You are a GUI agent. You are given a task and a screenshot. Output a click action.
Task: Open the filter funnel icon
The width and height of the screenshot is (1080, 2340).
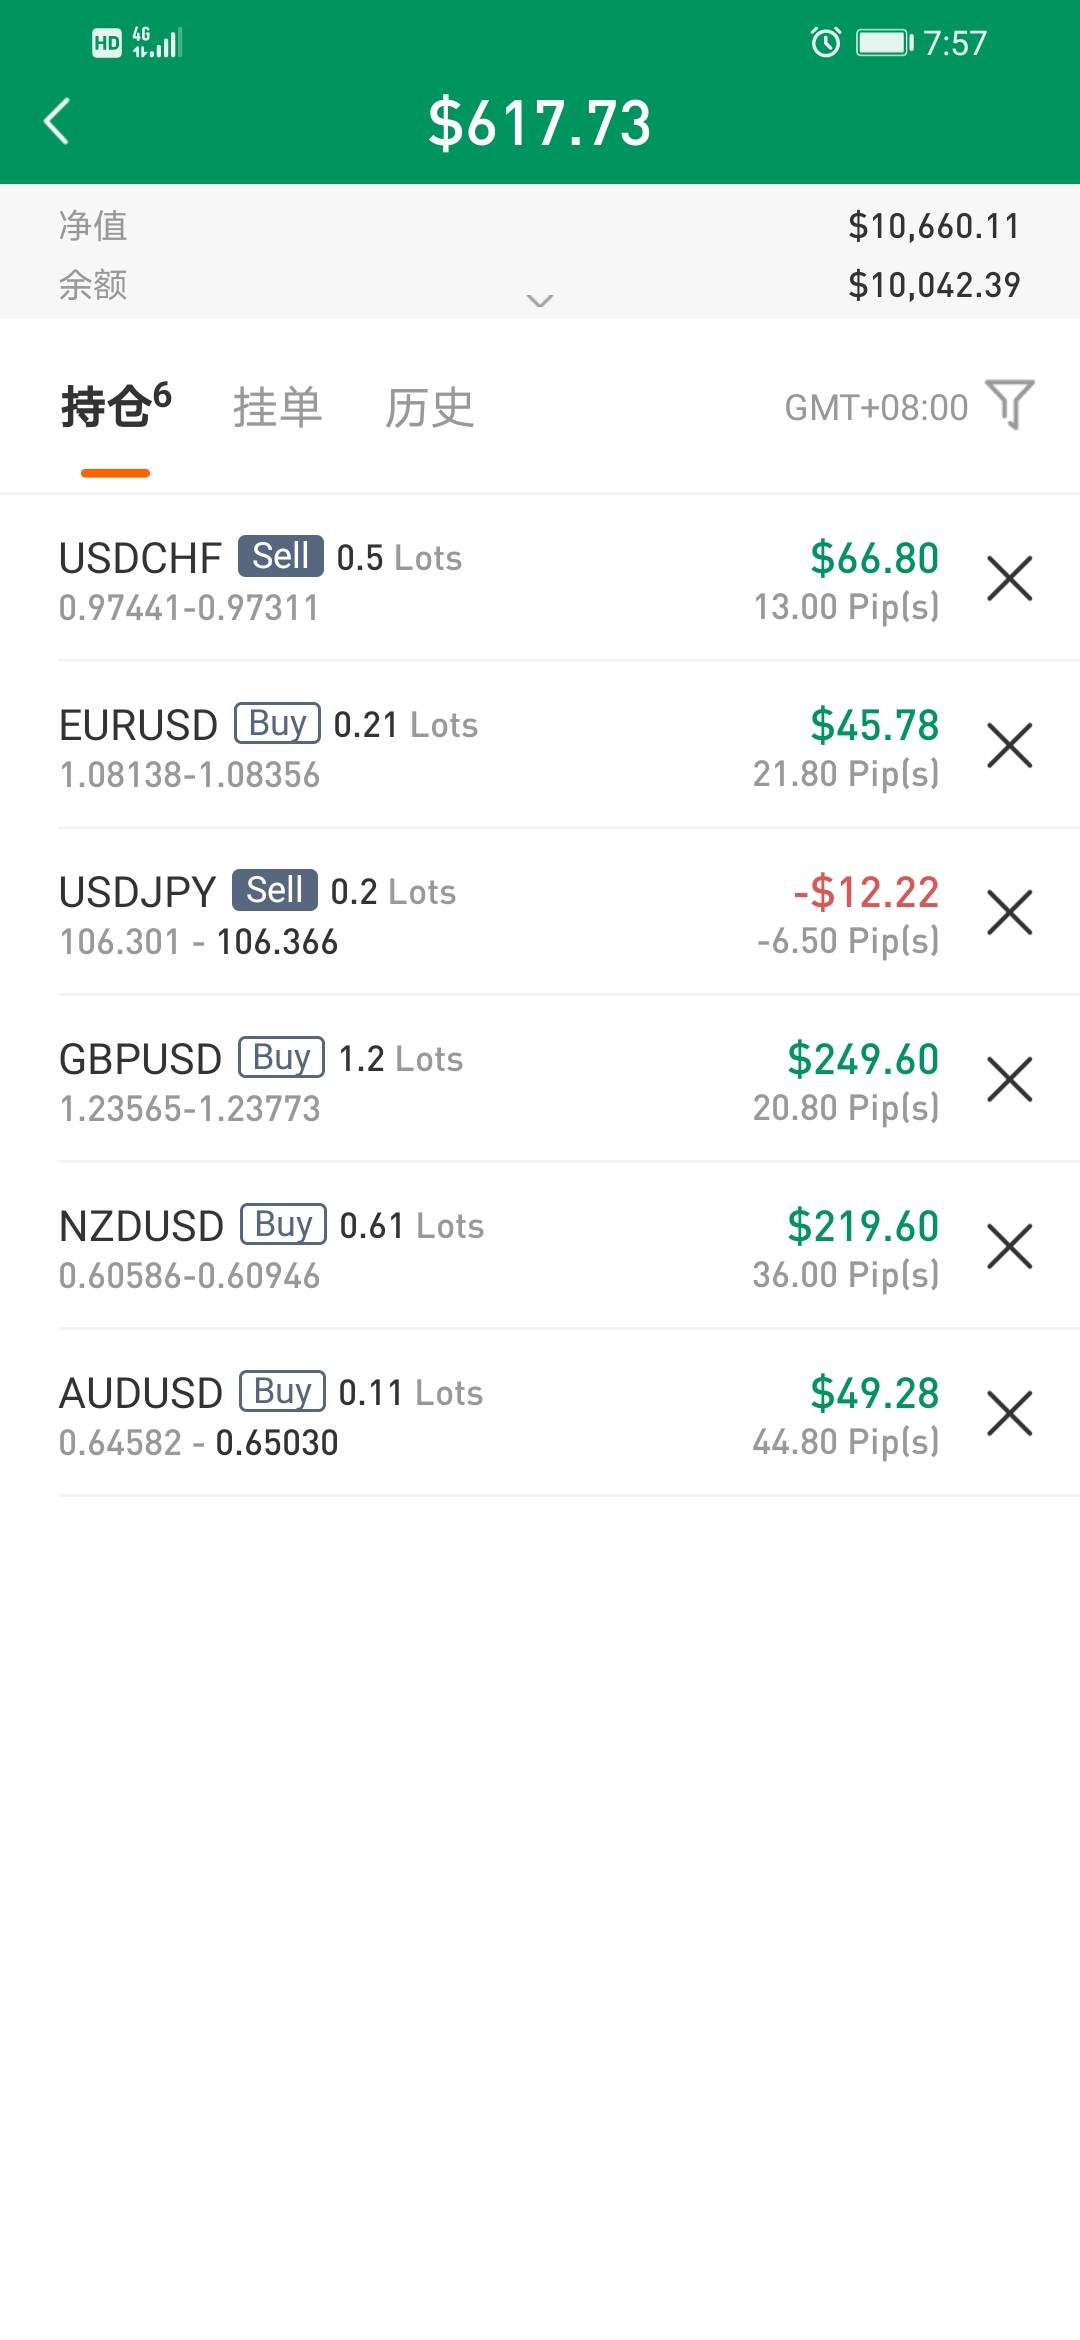[1009, 405]
